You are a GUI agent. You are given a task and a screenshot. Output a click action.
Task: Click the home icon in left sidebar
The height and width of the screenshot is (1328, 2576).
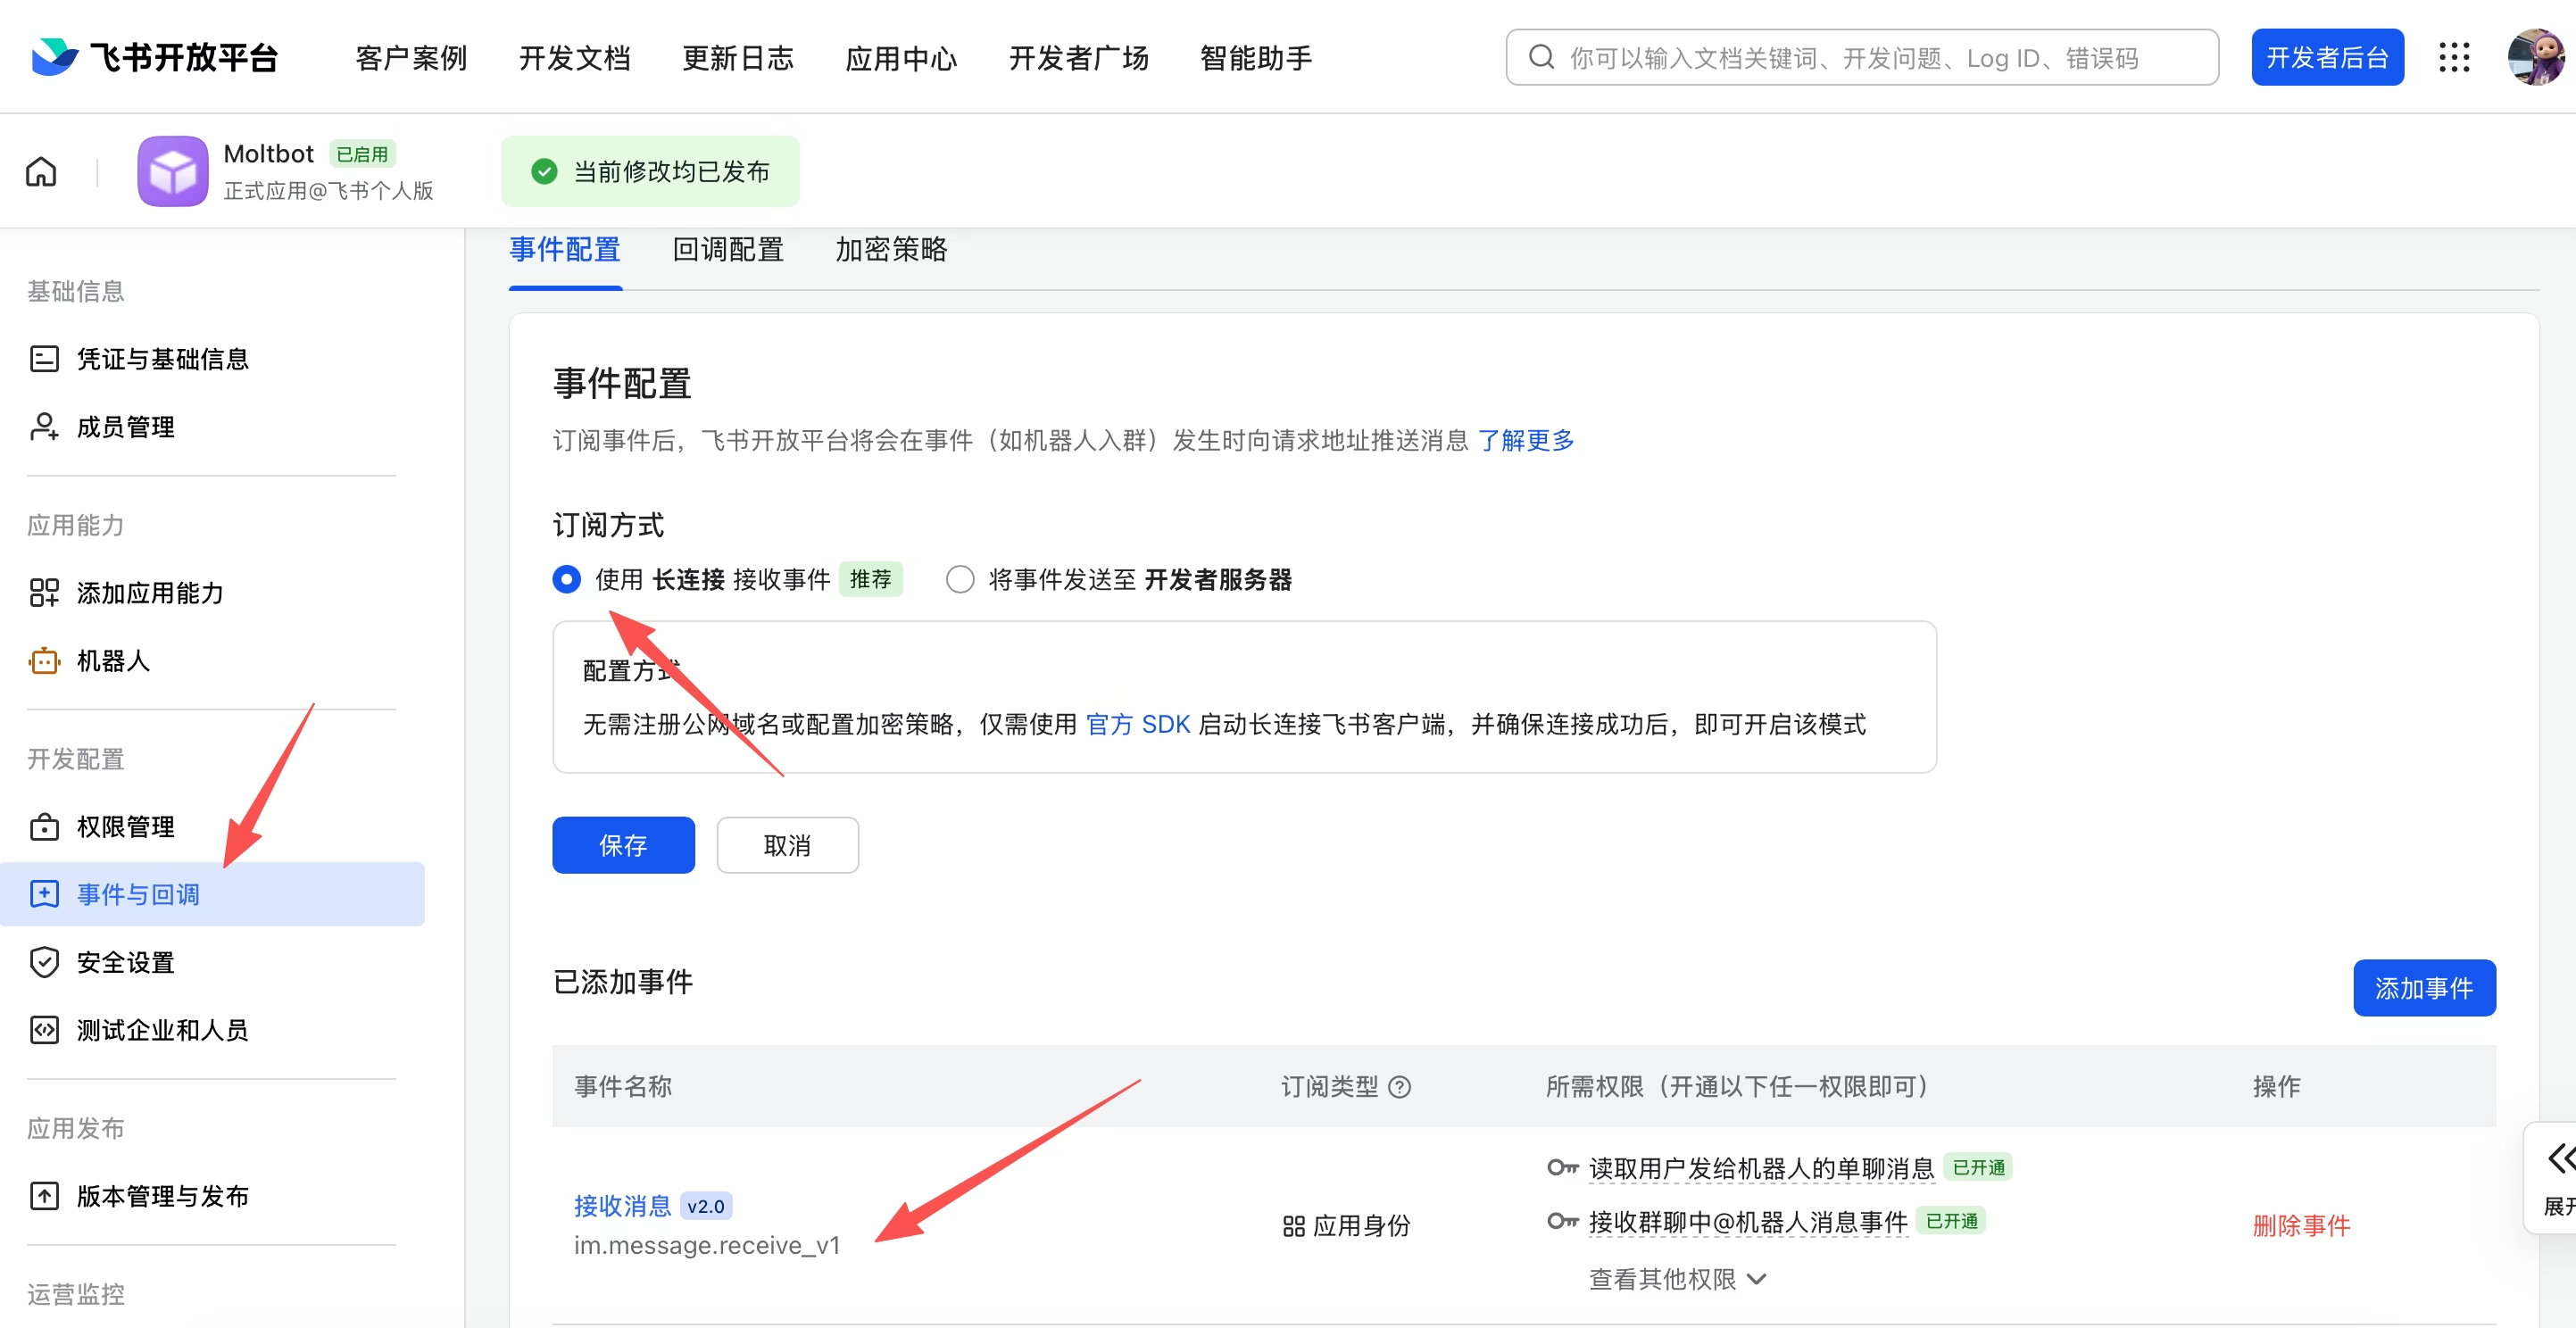point(42,171)
